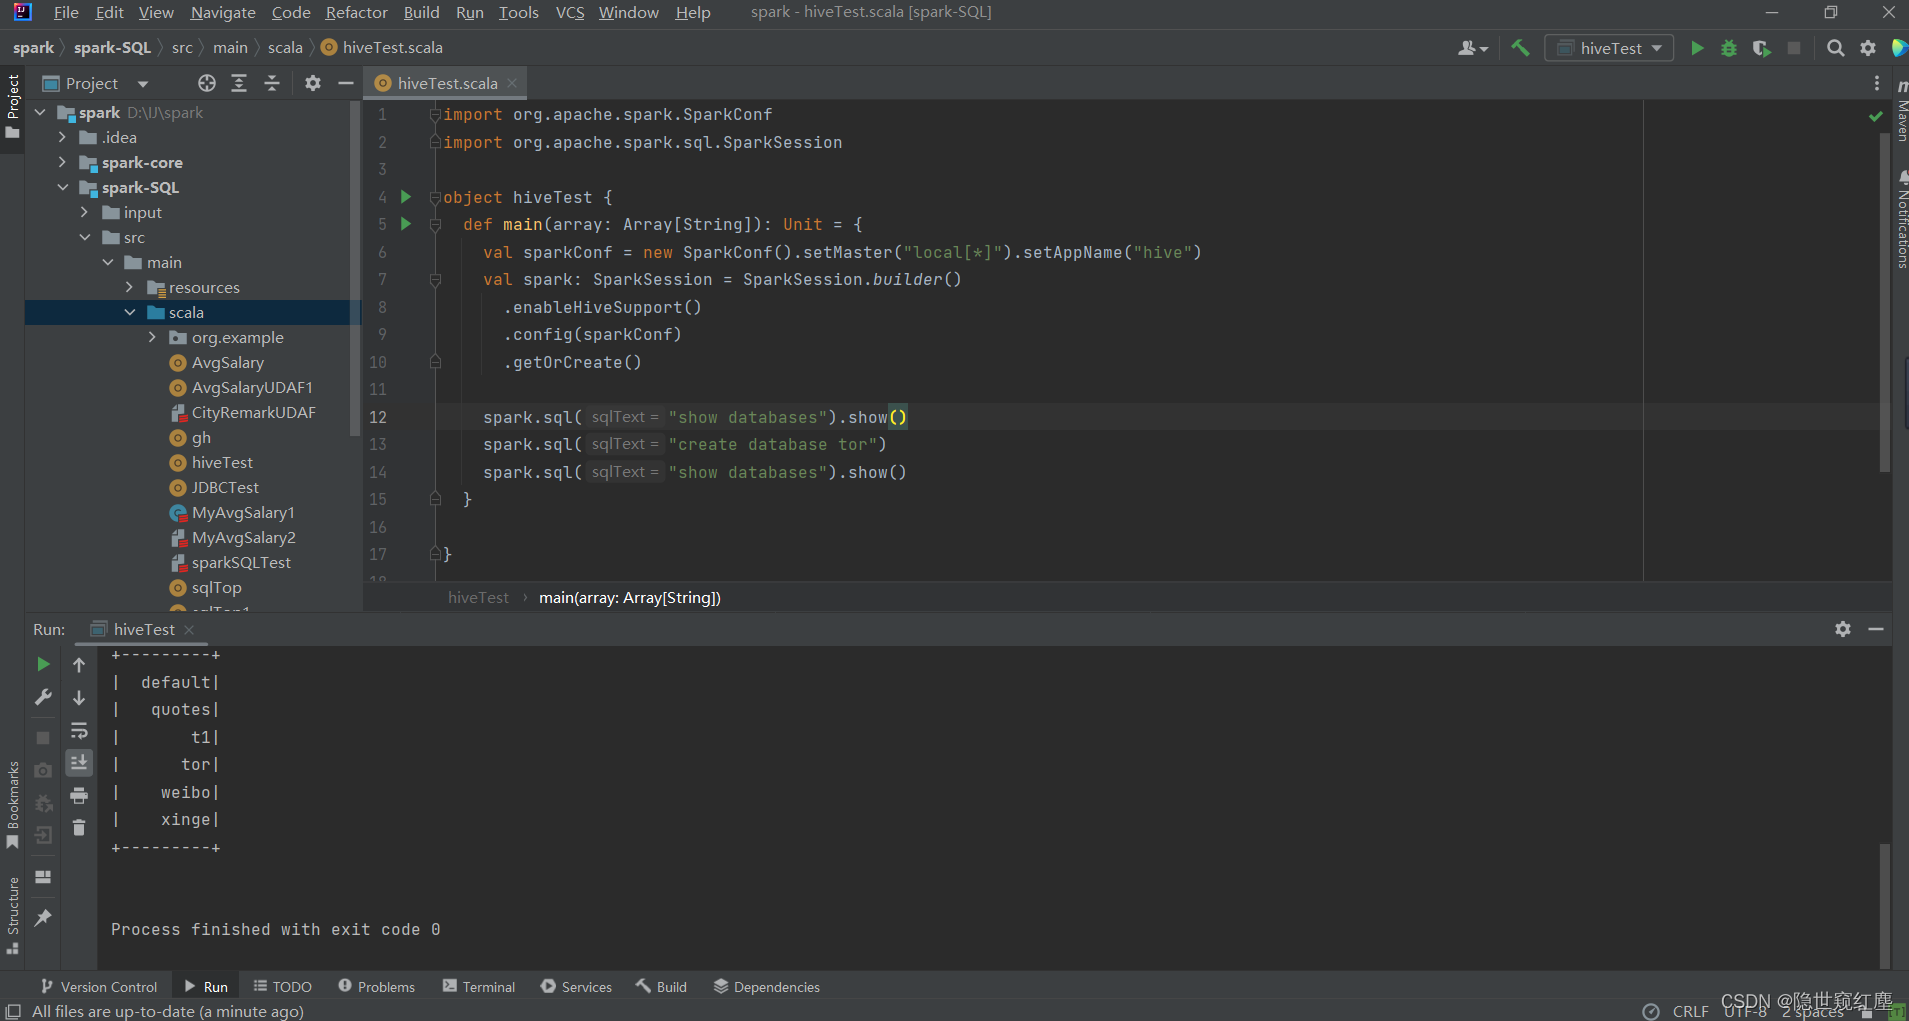Click the green inspection checkmark
This screenshot has height=1021, width=1909.
1876,116
